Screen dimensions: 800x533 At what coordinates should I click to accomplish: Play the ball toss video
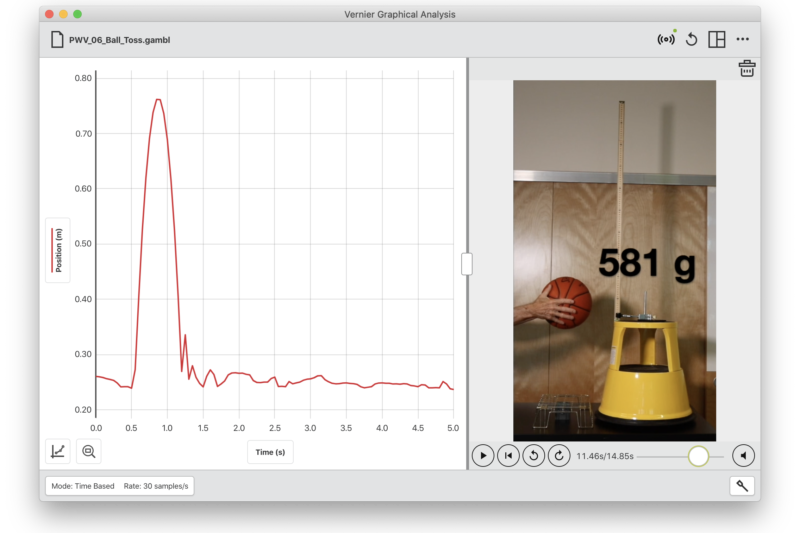(483, 455)
